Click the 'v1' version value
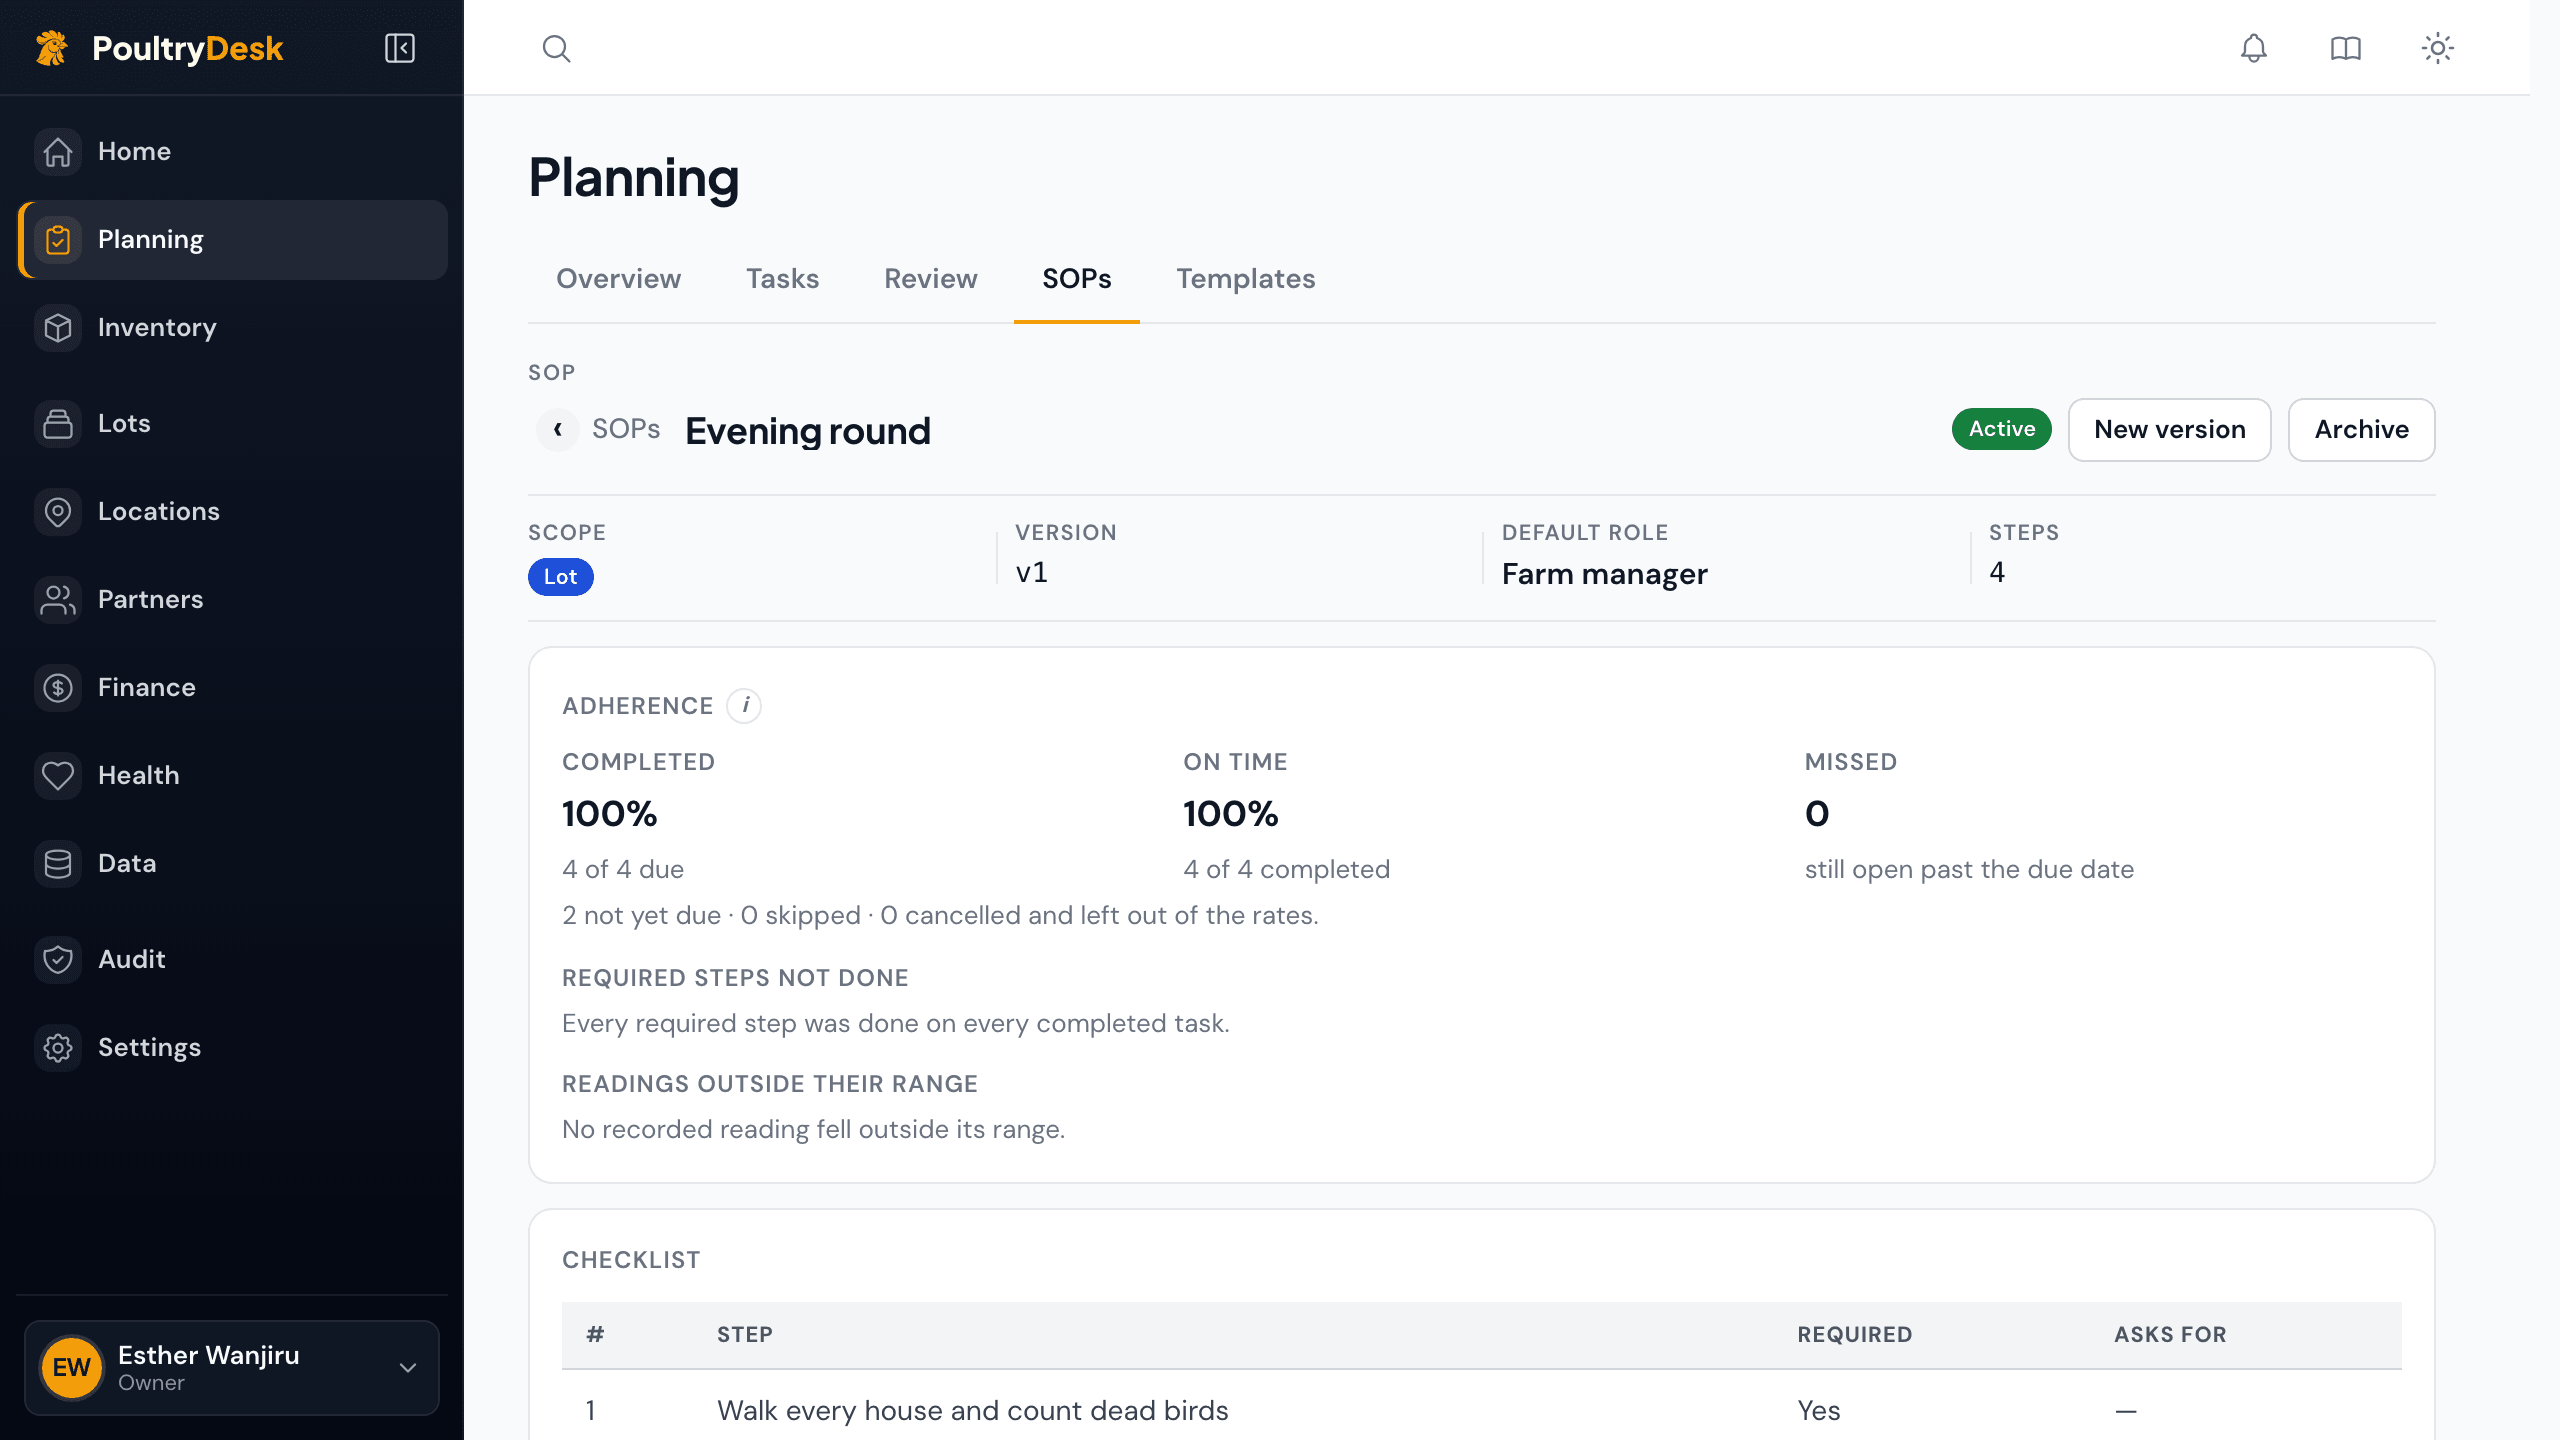The height and width of the screenshot is (1440, 2560). tap(1031, 573)
